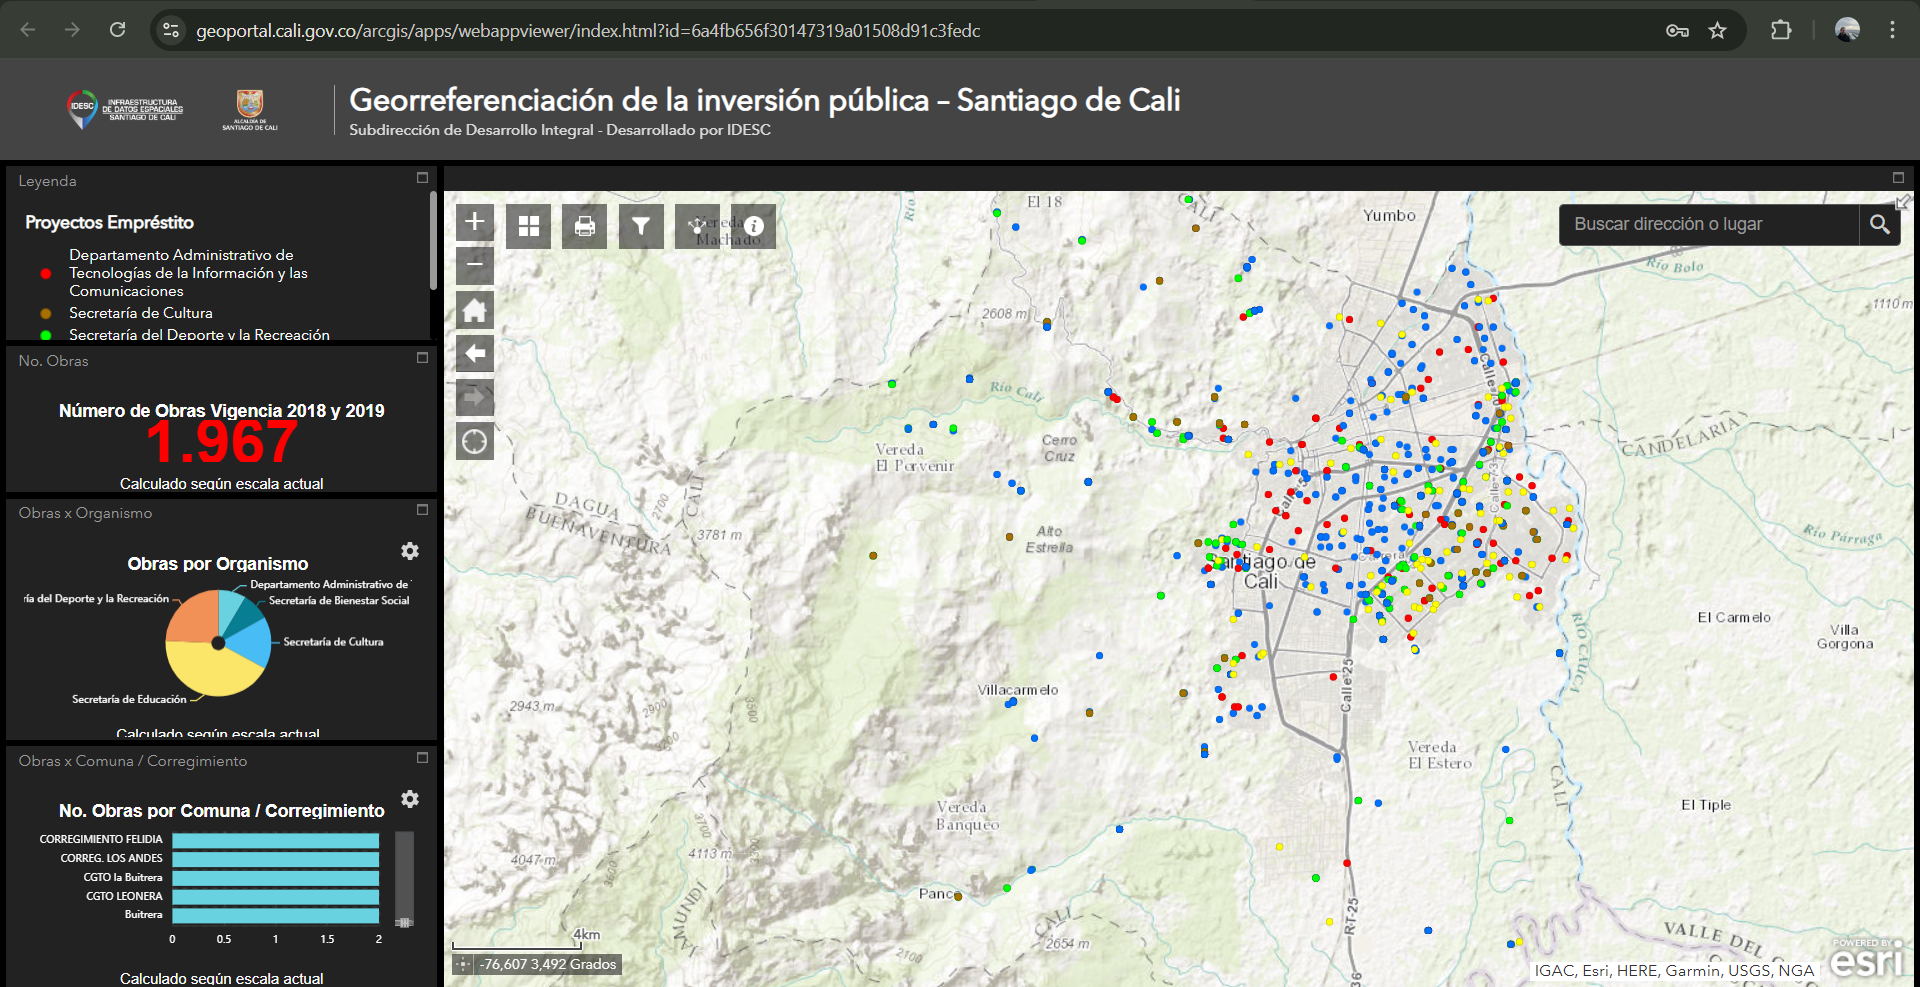Activate the find my location button
This screenshot has width=1920, height=987.
pos(475,441)
